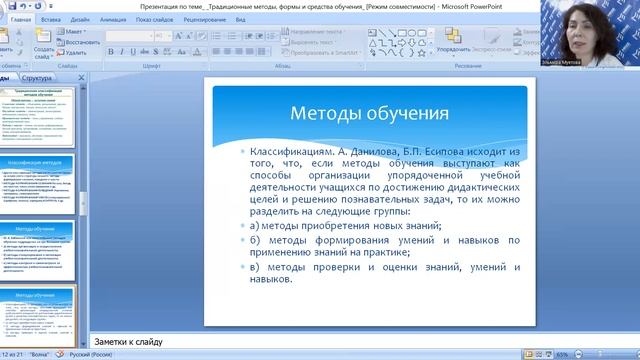640x360 pixels.
Task: Open the Упорядочить arrange dropdown
Action: coord(453,41)
